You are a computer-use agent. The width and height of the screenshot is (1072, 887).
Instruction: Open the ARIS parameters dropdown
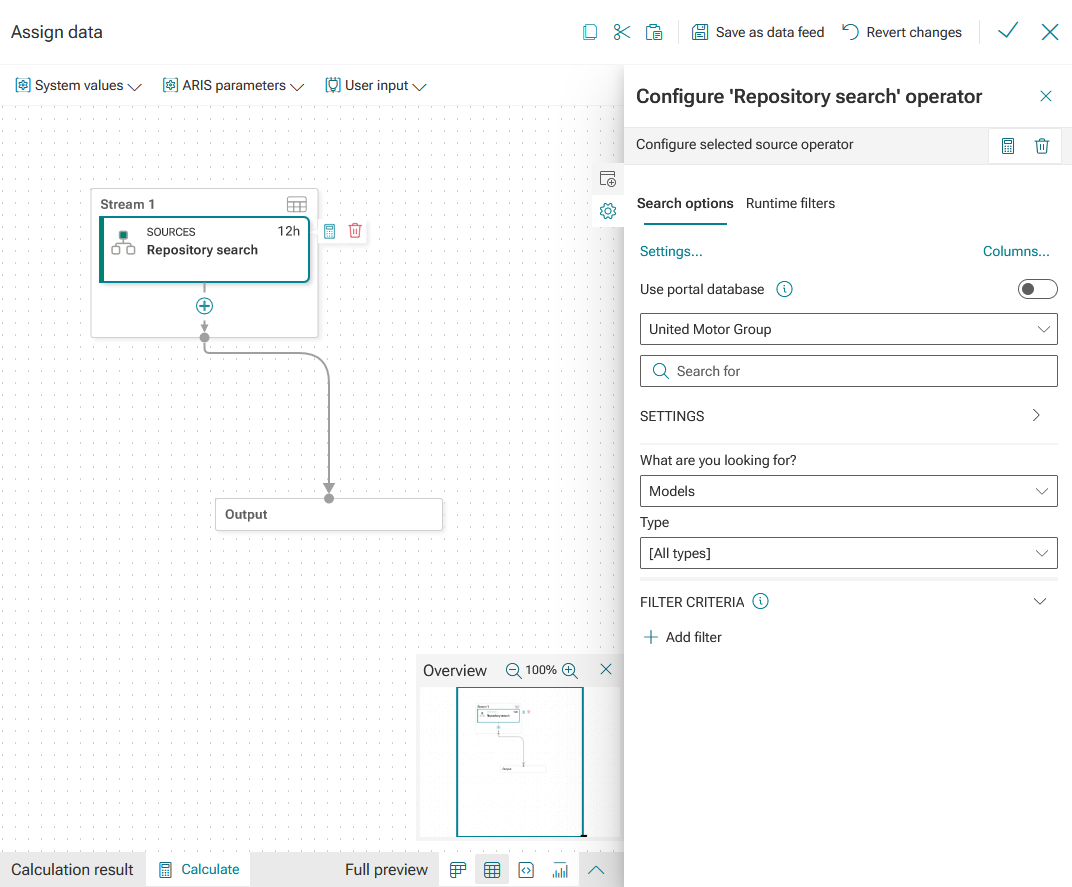pos(232,85)
